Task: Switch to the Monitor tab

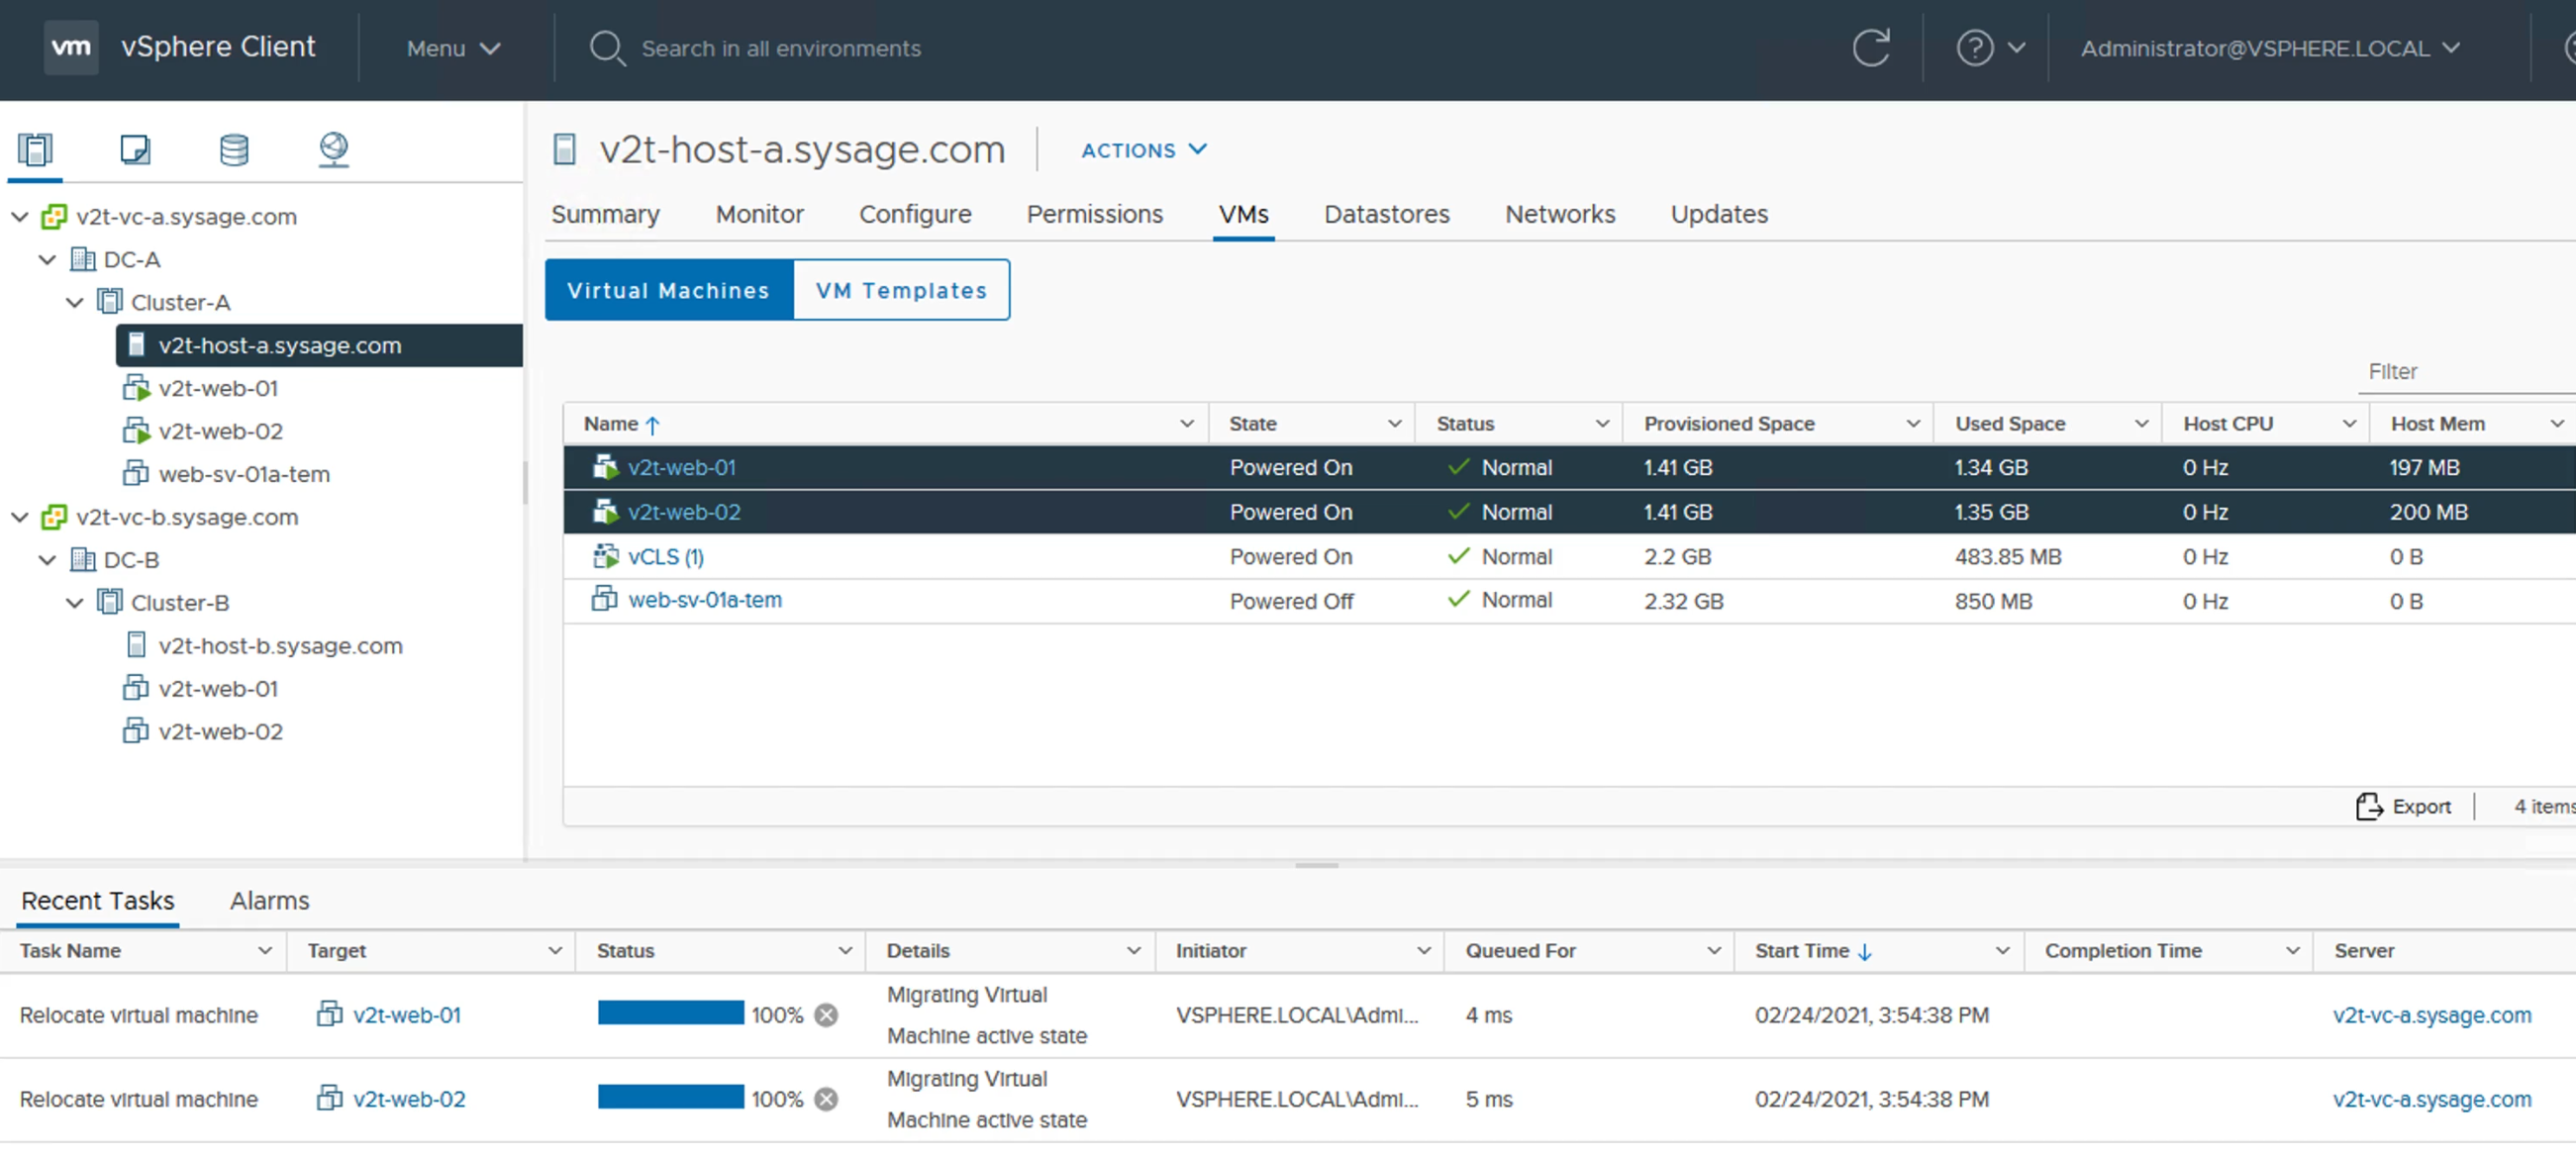Action: coord(759,214)
